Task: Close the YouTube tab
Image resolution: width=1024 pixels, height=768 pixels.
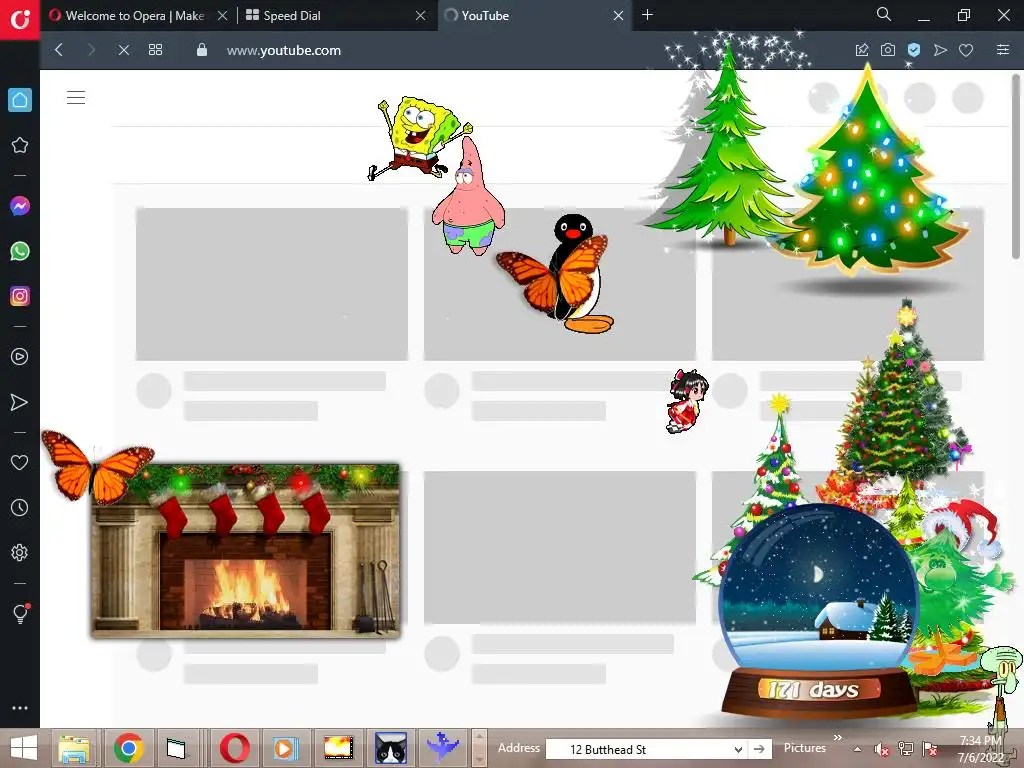Action: tap(618, 16)
